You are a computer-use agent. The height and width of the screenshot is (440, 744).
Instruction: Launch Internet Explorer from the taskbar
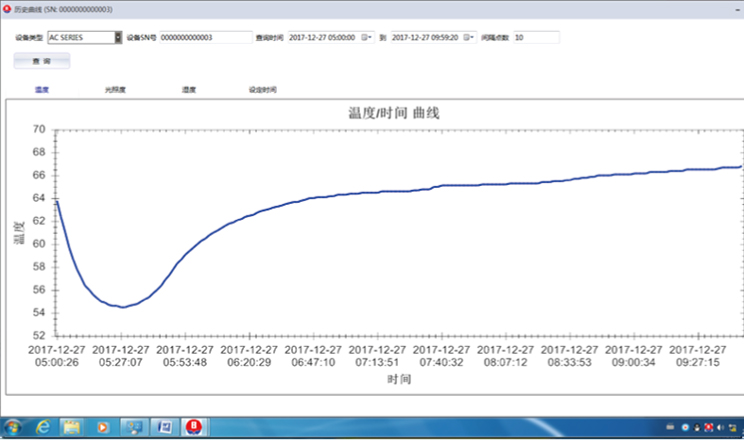(43, 427)
